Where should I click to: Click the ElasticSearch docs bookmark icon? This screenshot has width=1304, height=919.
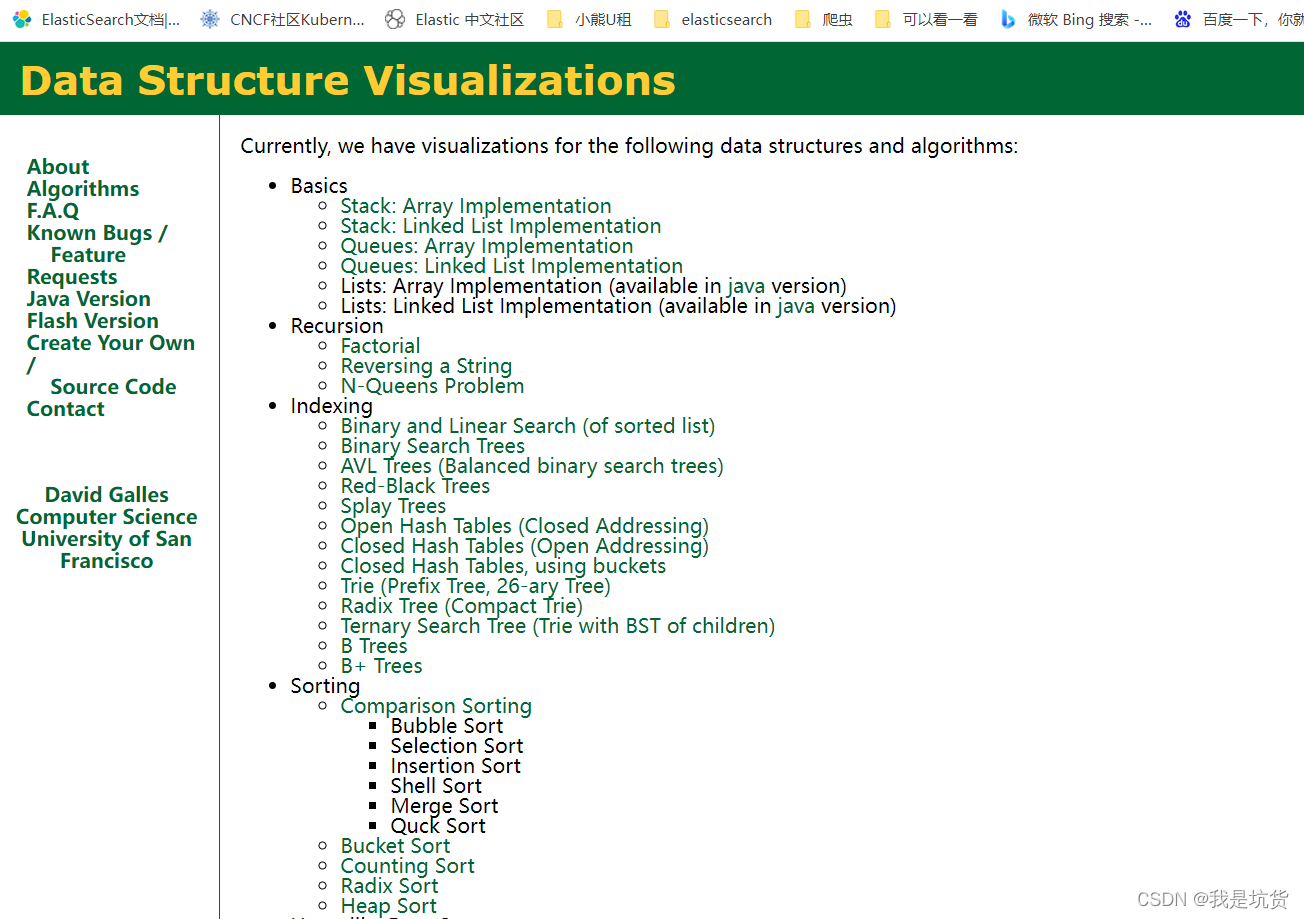point(22,19)
